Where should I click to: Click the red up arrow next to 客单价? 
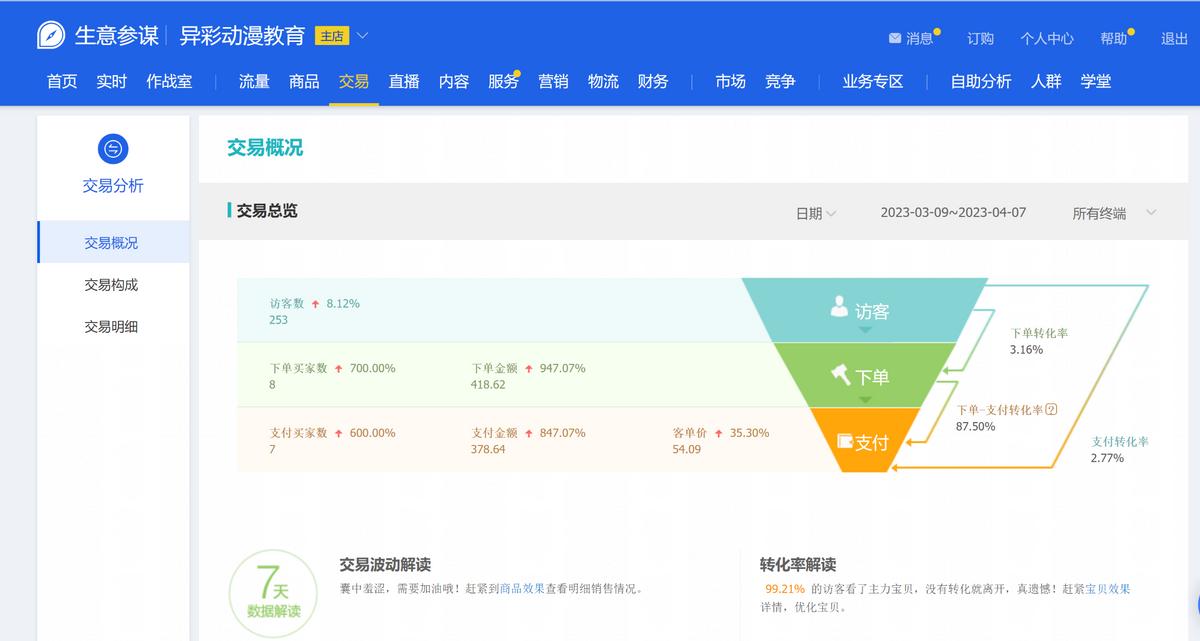pyautogui.click(x=718, y=433)
